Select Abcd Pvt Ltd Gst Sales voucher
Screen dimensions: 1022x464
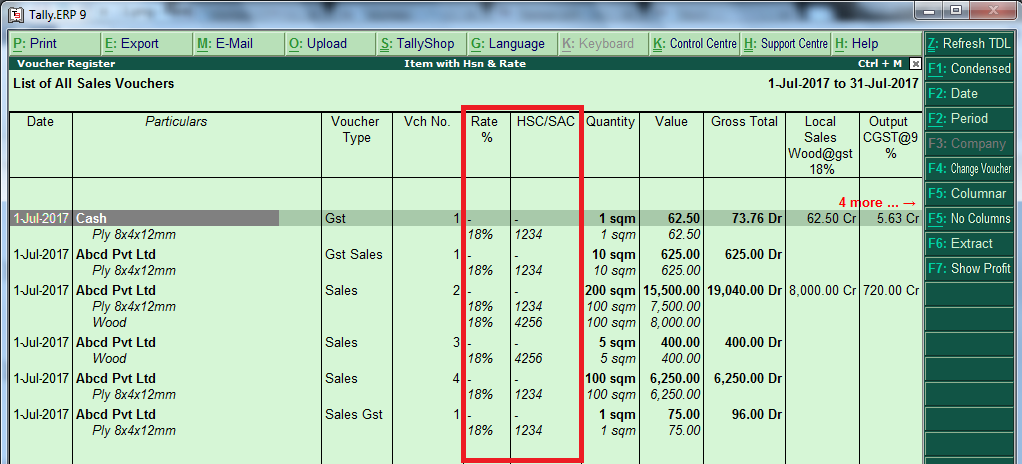pos(466,254)
